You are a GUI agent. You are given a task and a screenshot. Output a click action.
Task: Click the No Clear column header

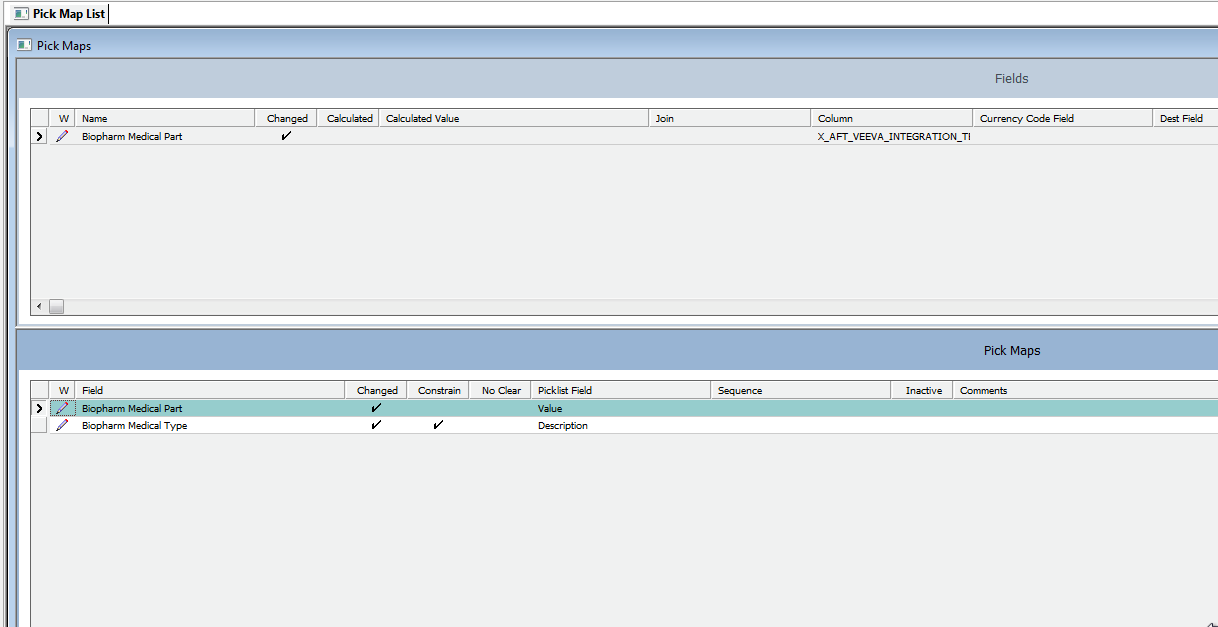501,390
